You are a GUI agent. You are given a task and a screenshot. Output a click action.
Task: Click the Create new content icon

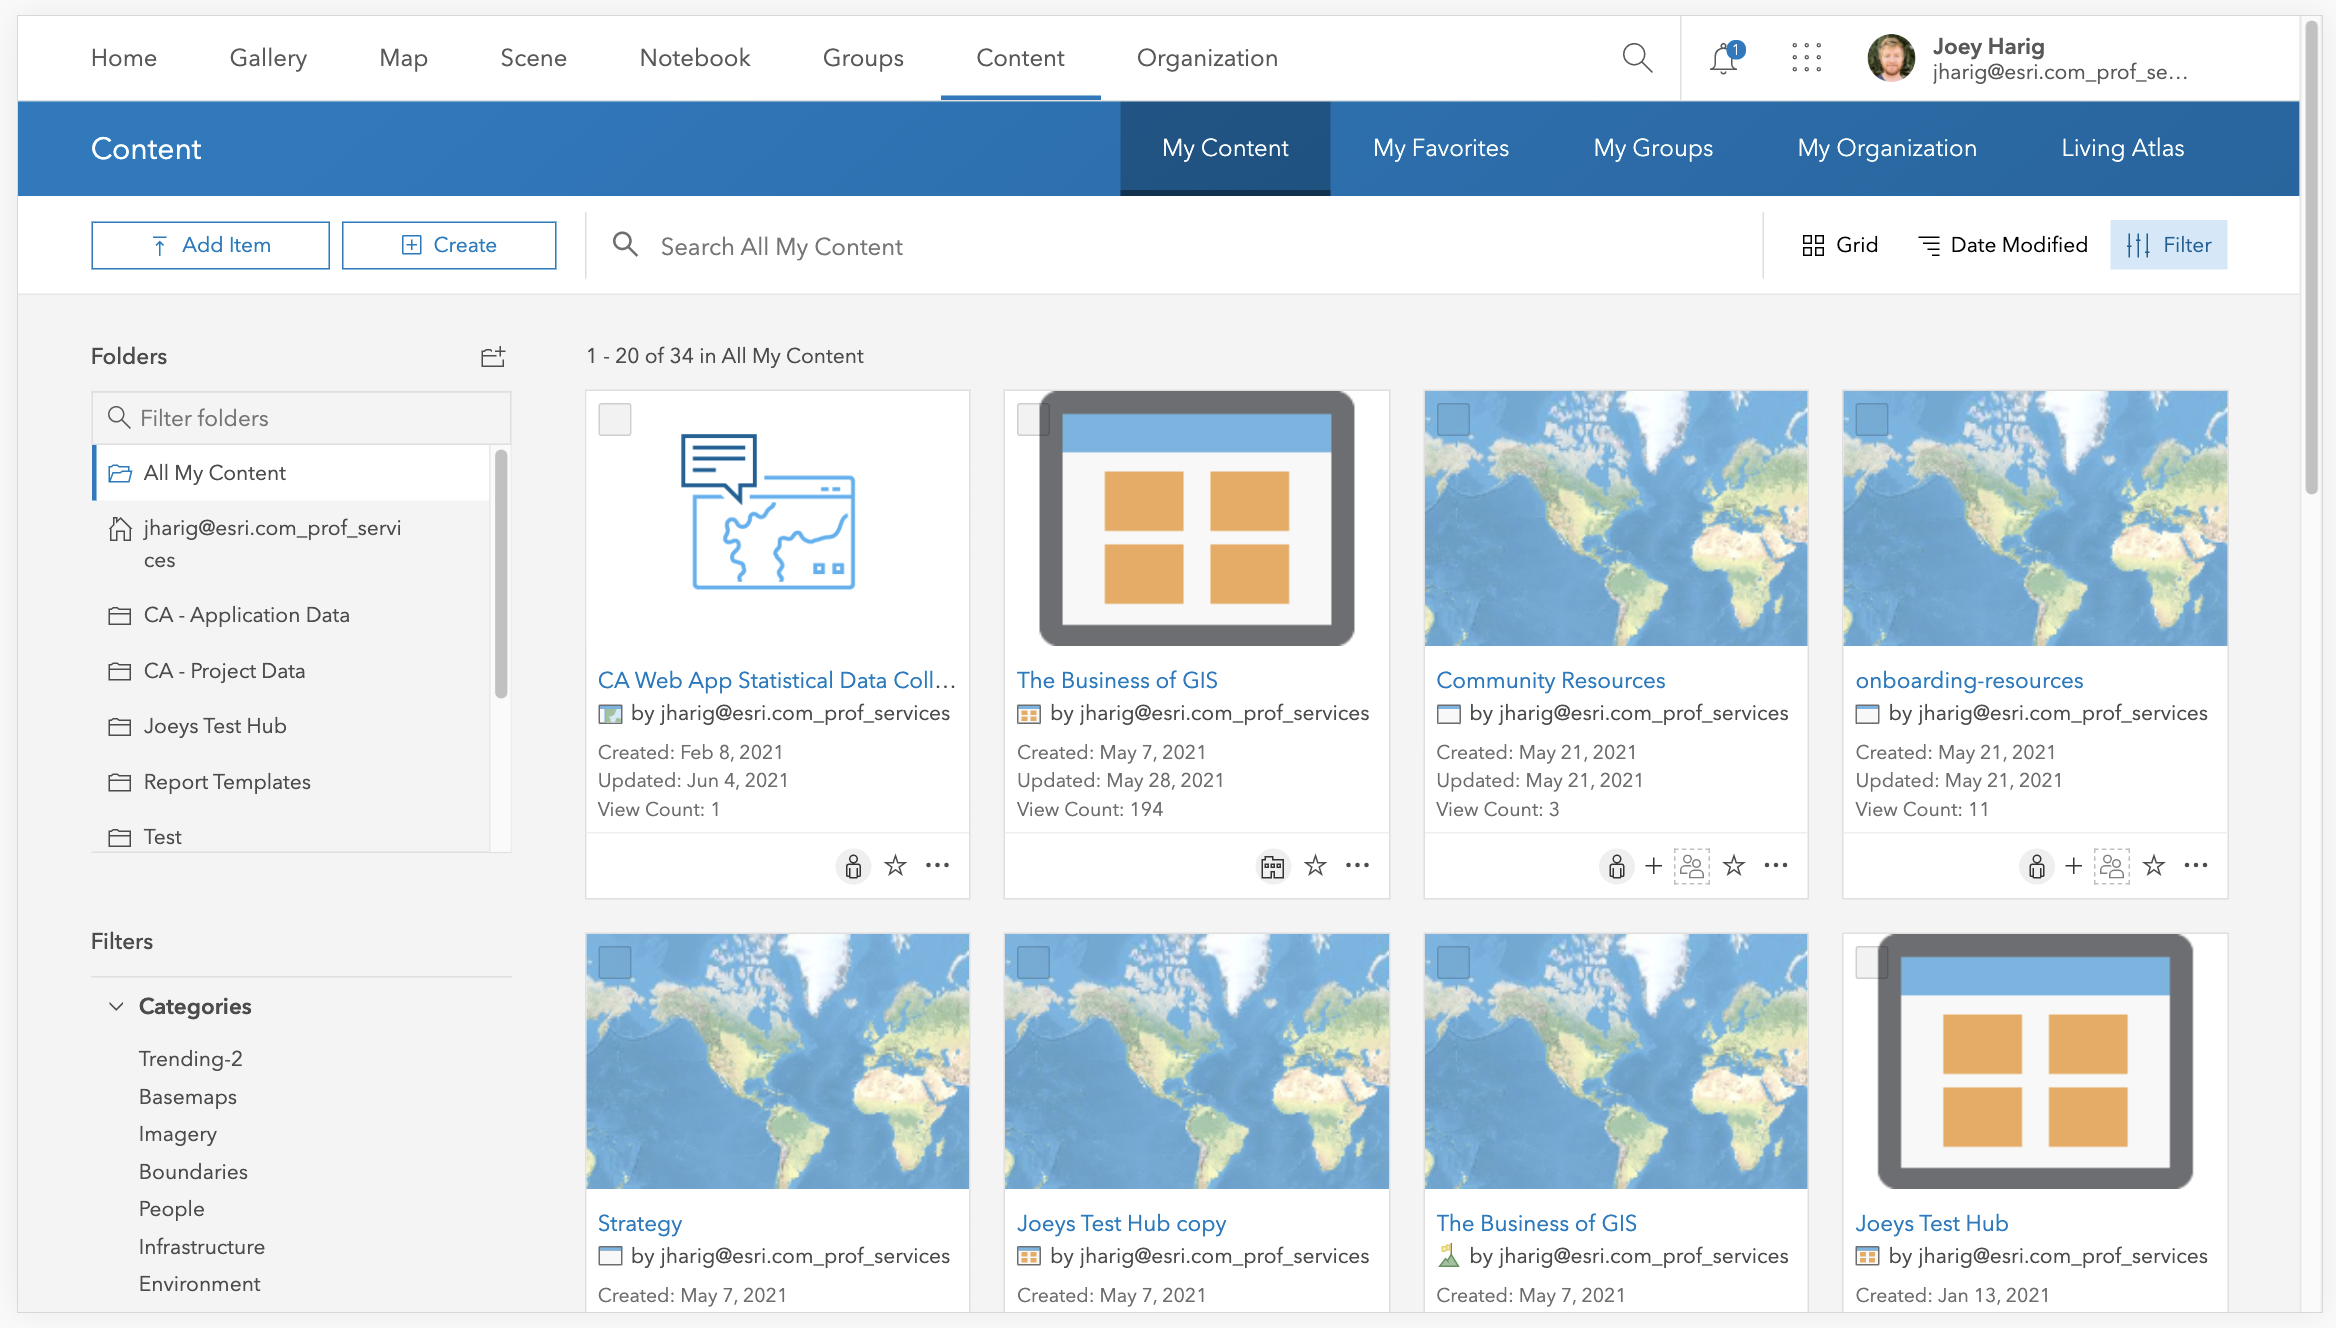click(449, 244)
